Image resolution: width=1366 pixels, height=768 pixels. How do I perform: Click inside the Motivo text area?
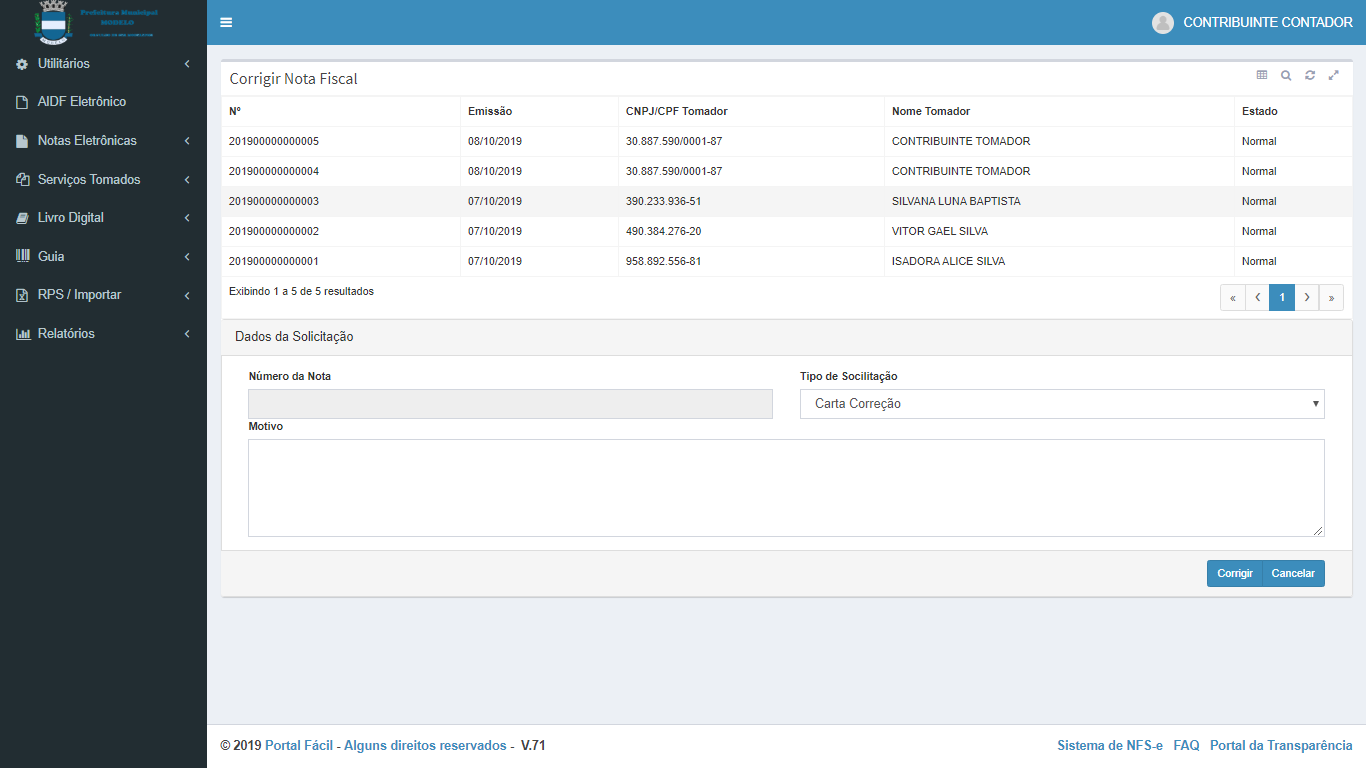[785, 488]
